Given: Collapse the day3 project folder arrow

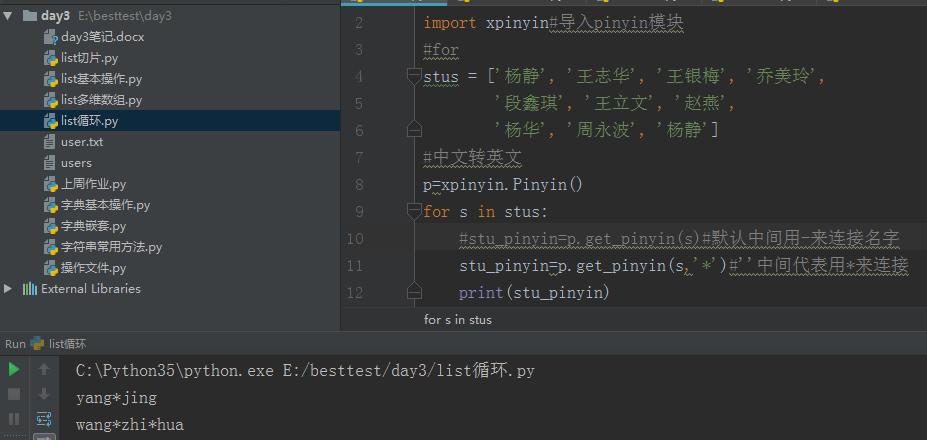Looking at the screenshot, I should click(x=8, y=16).
